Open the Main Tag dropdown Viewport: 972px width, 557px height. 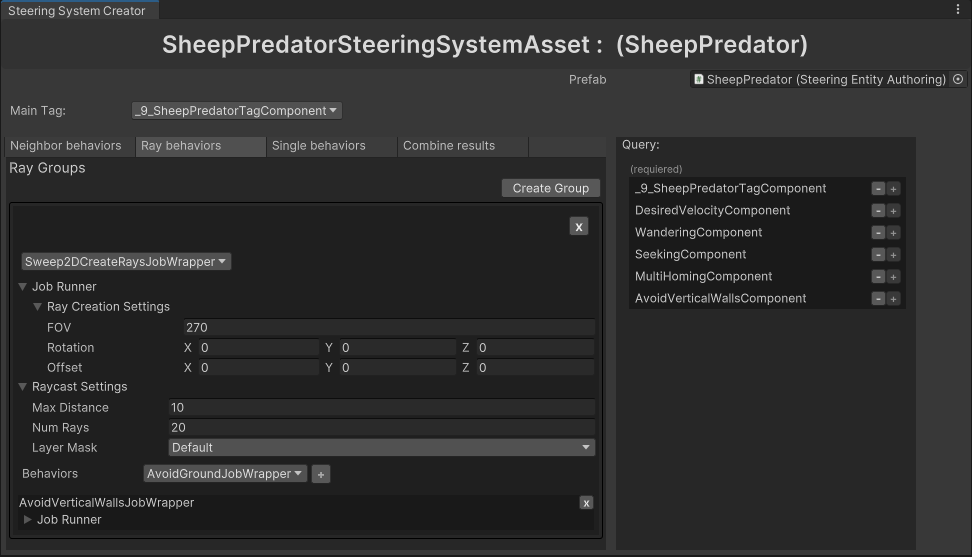click(x=236, y=111)
